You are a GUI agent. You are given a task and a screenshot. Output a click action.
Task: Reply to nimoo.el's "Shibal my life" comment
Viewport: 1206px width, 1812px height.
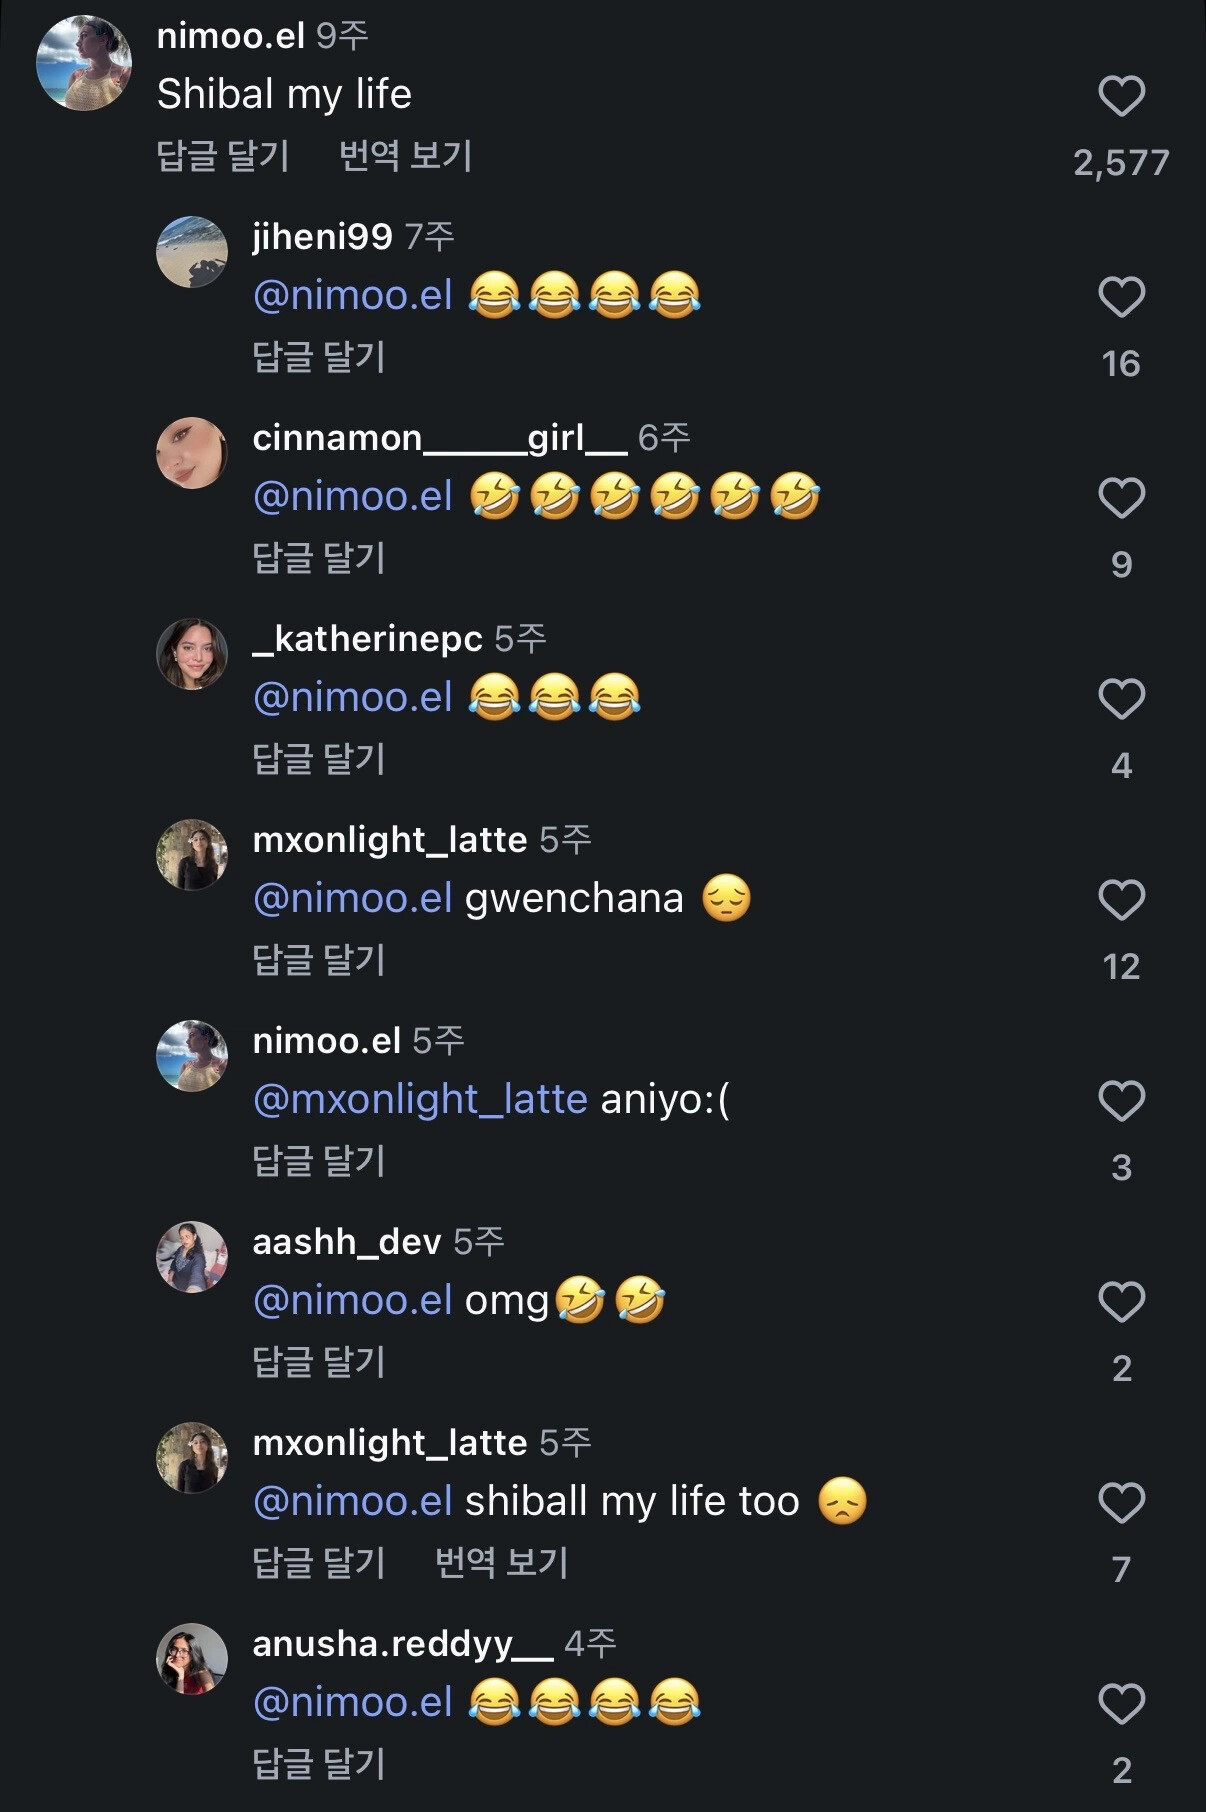click(x=223, y=156)
